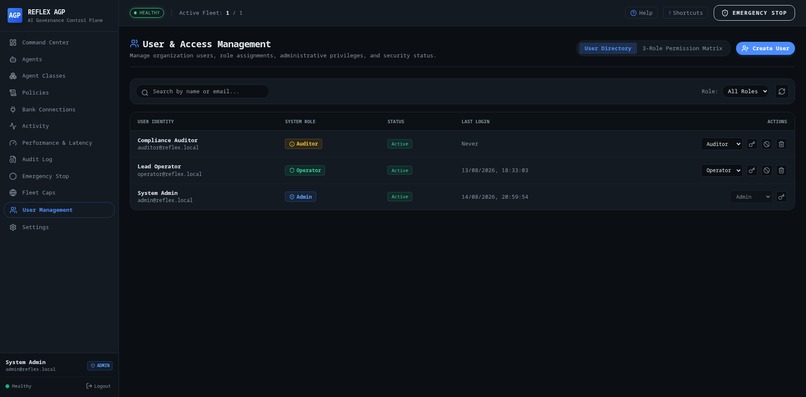Open Help from the top bar
Viewport: 806px width, 397px height.
pos(641,13)
